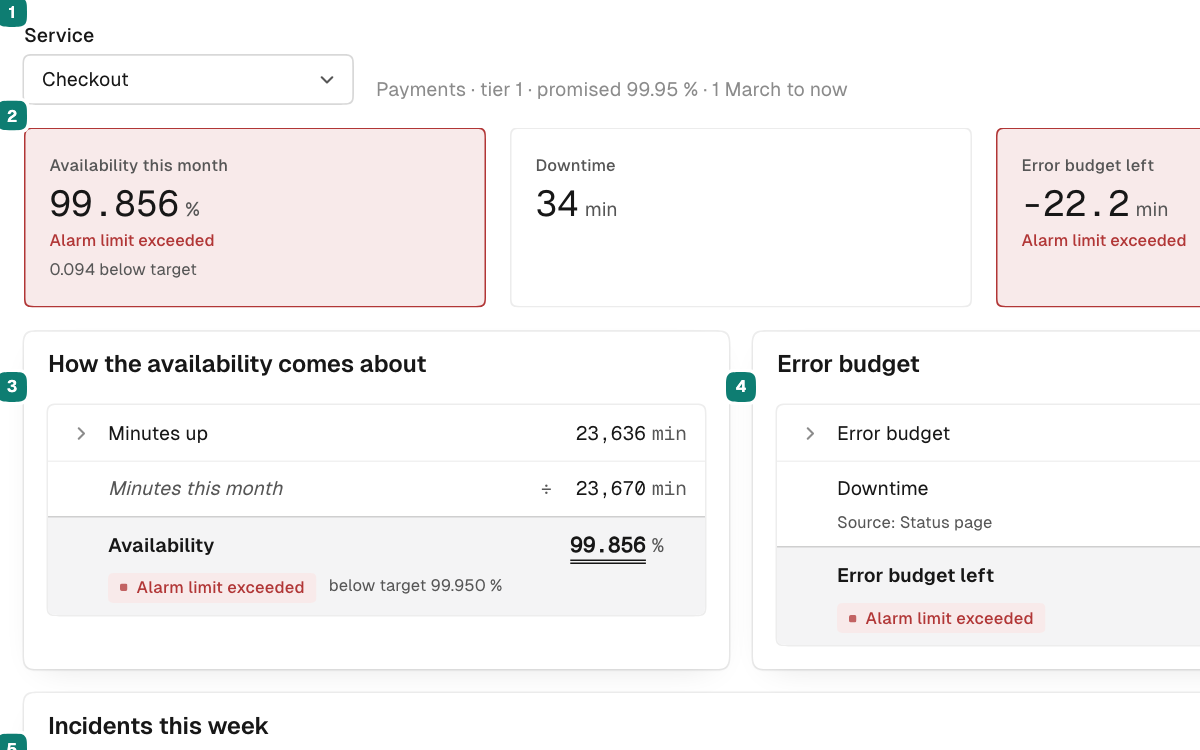Click the 23,636 min value

tap(631, 434)
